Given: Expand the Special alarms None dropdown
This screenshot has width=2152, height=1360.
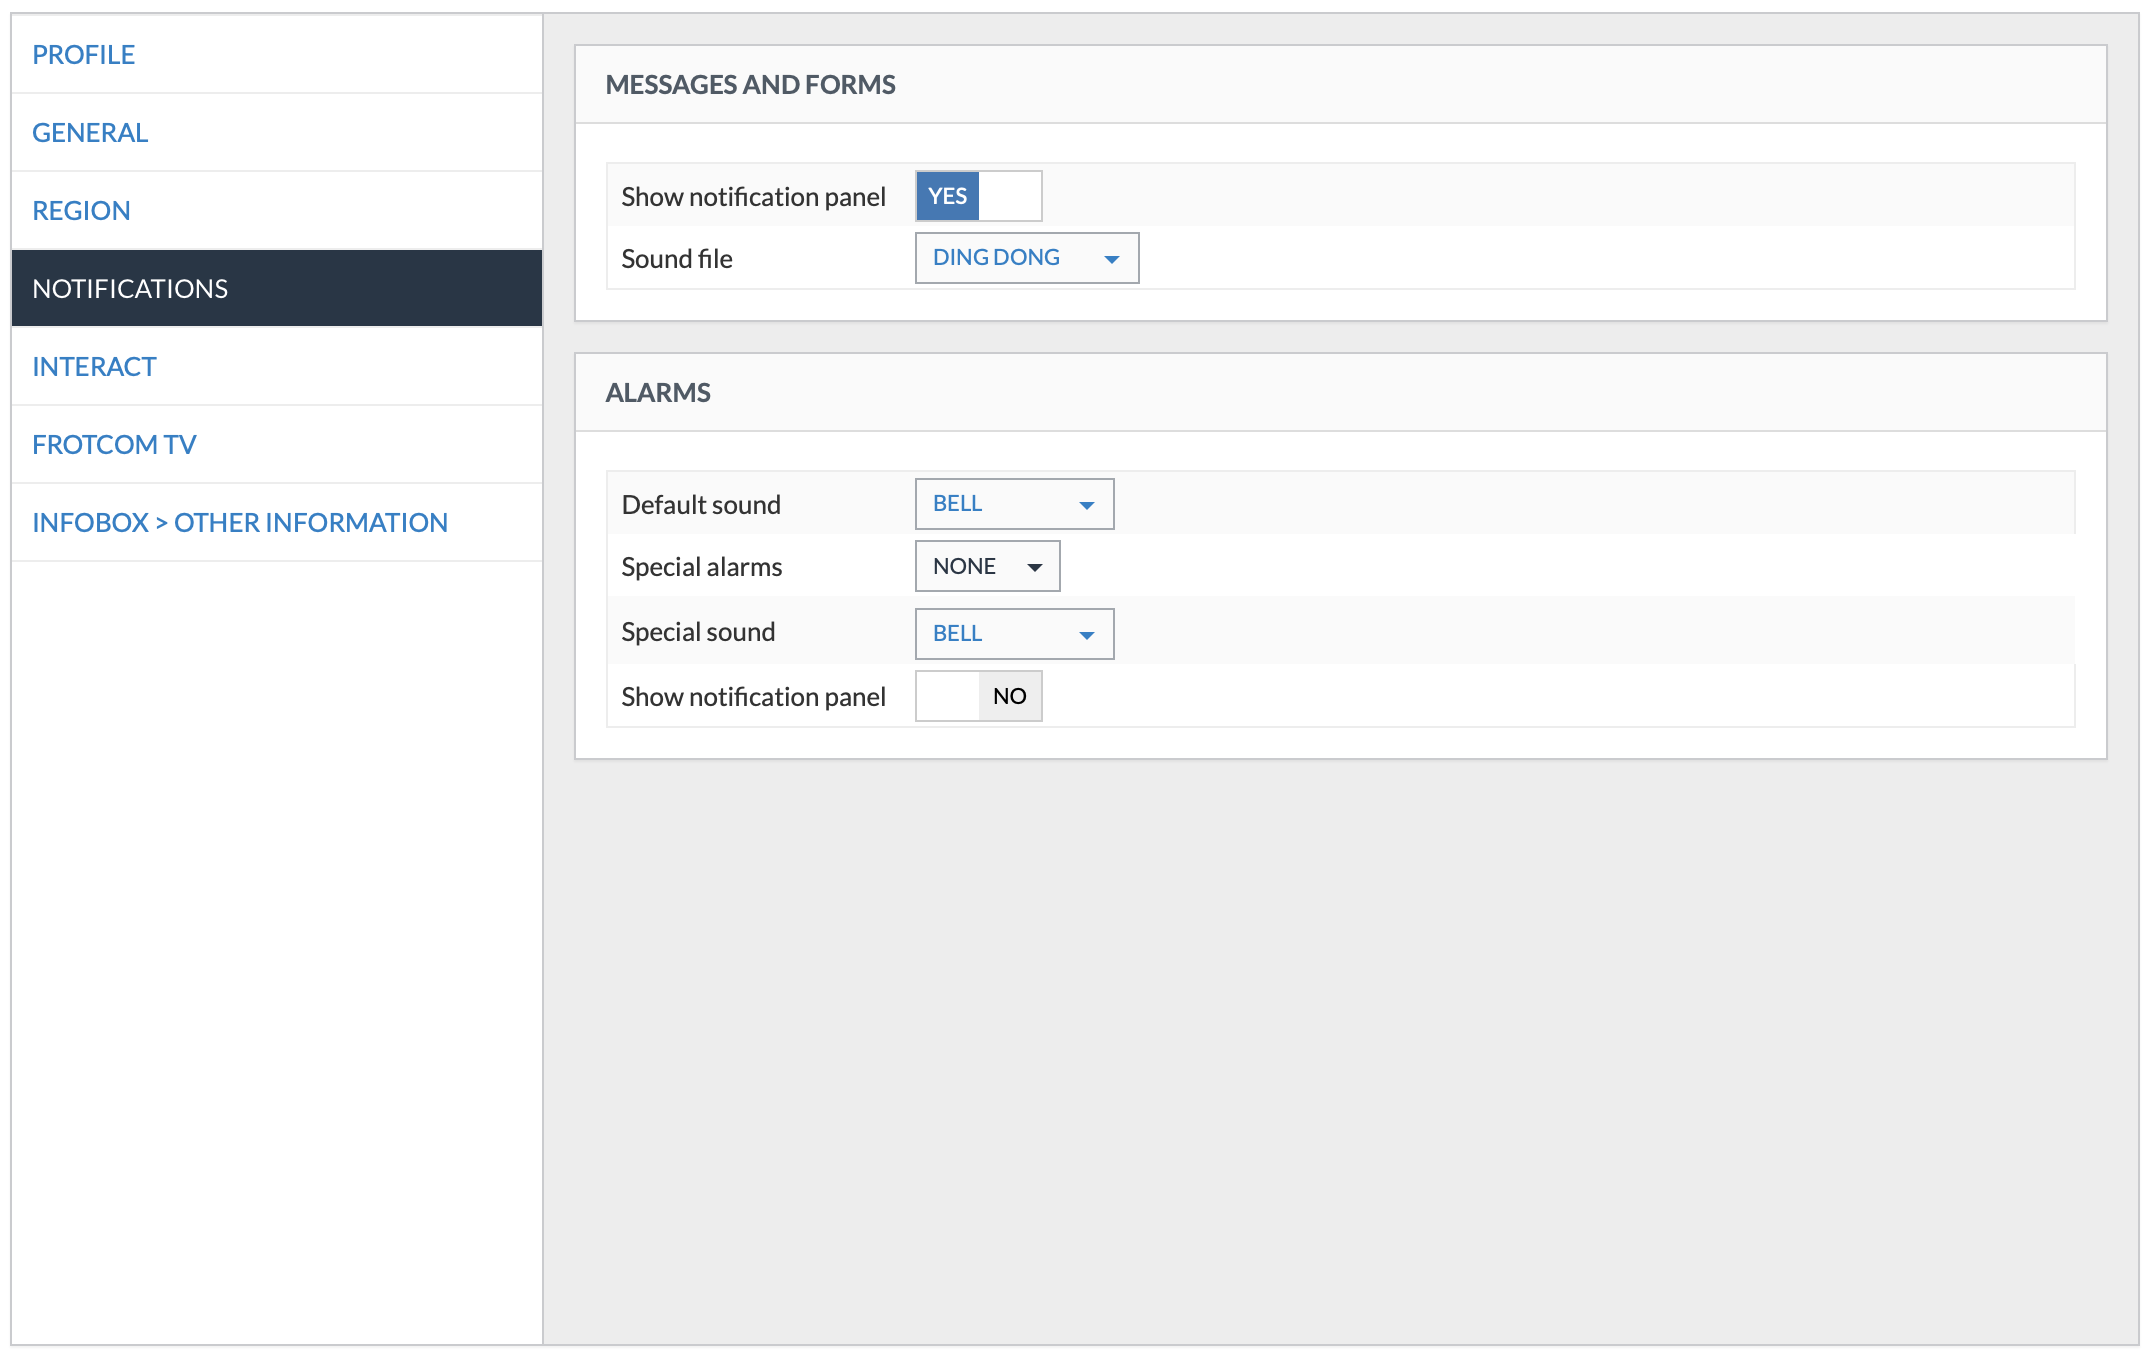Looking at the screenshot, I should coord(975,566).
